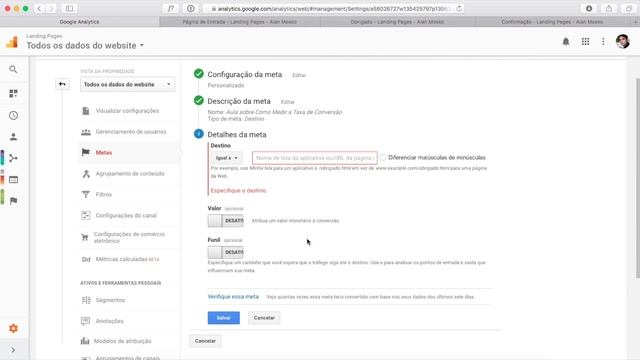Toggle the Funil switch on
The image size is (640, 360).
tap(225, 252)
